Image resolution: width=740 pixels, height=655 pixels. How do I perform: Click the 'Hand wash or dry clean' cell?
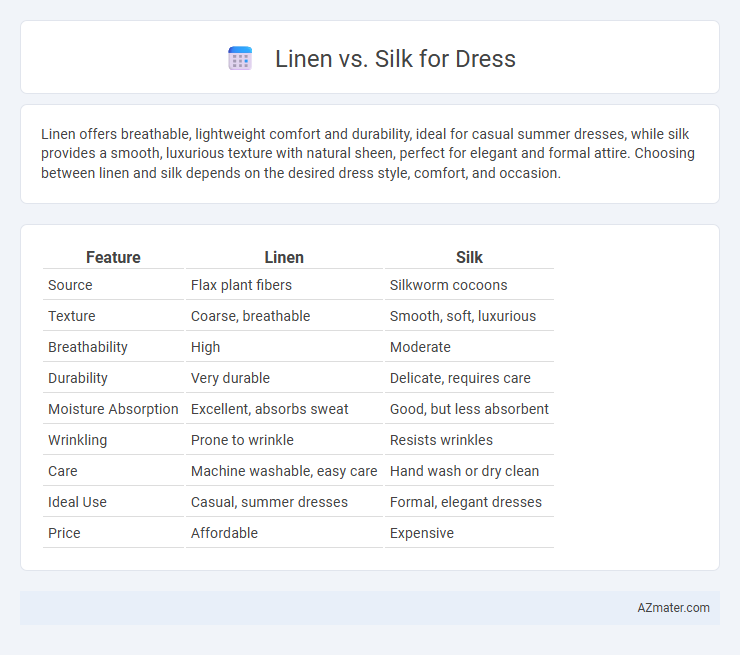coord(469,471)
